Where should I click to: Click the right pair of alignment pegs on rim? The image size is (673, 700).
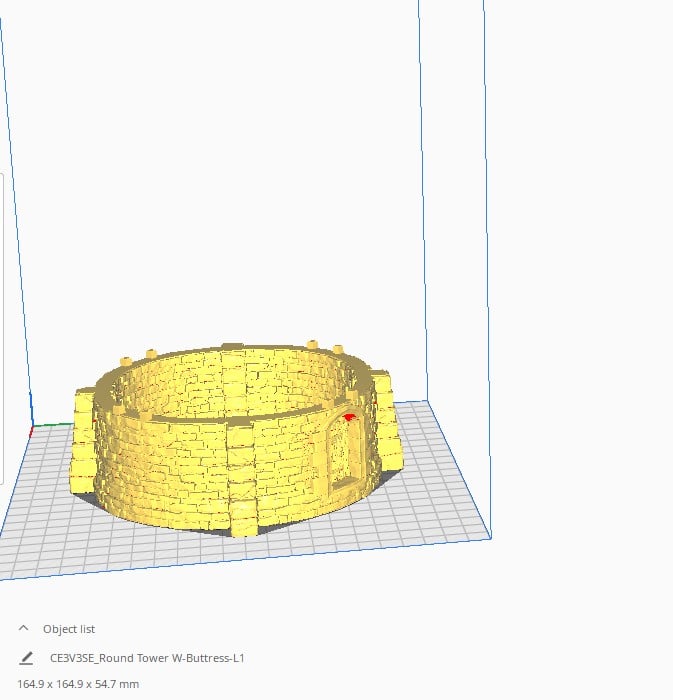325,346
